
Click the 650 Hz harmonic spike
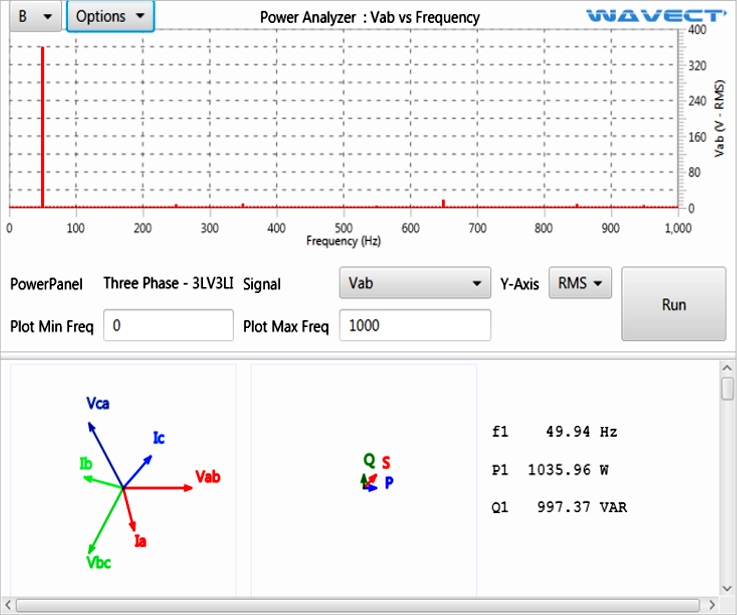click(443, 204)
